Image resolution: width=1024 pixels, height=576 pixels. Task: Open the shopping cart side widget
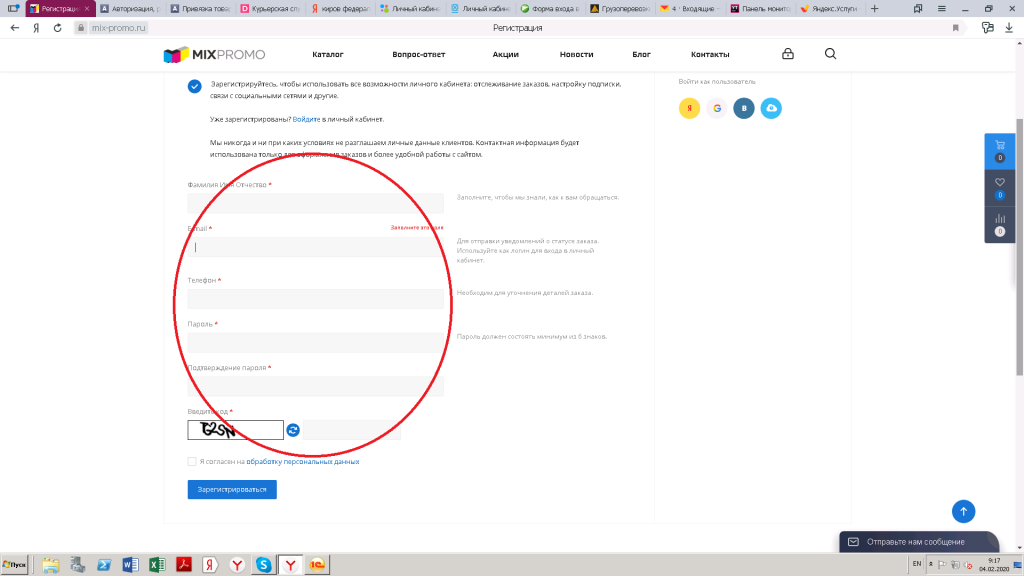point(999,150)
